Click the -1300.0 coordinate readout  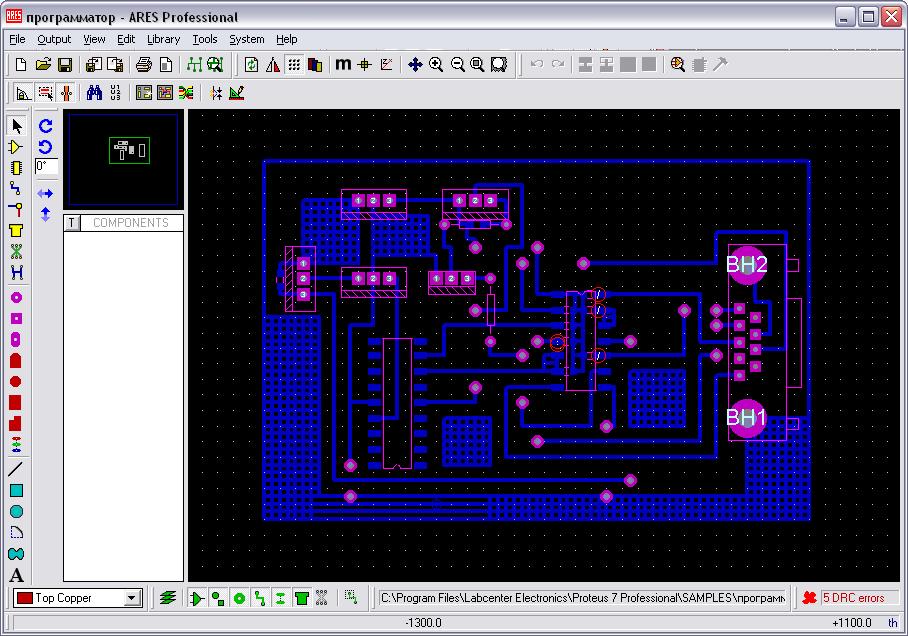[x=423, y=623]
